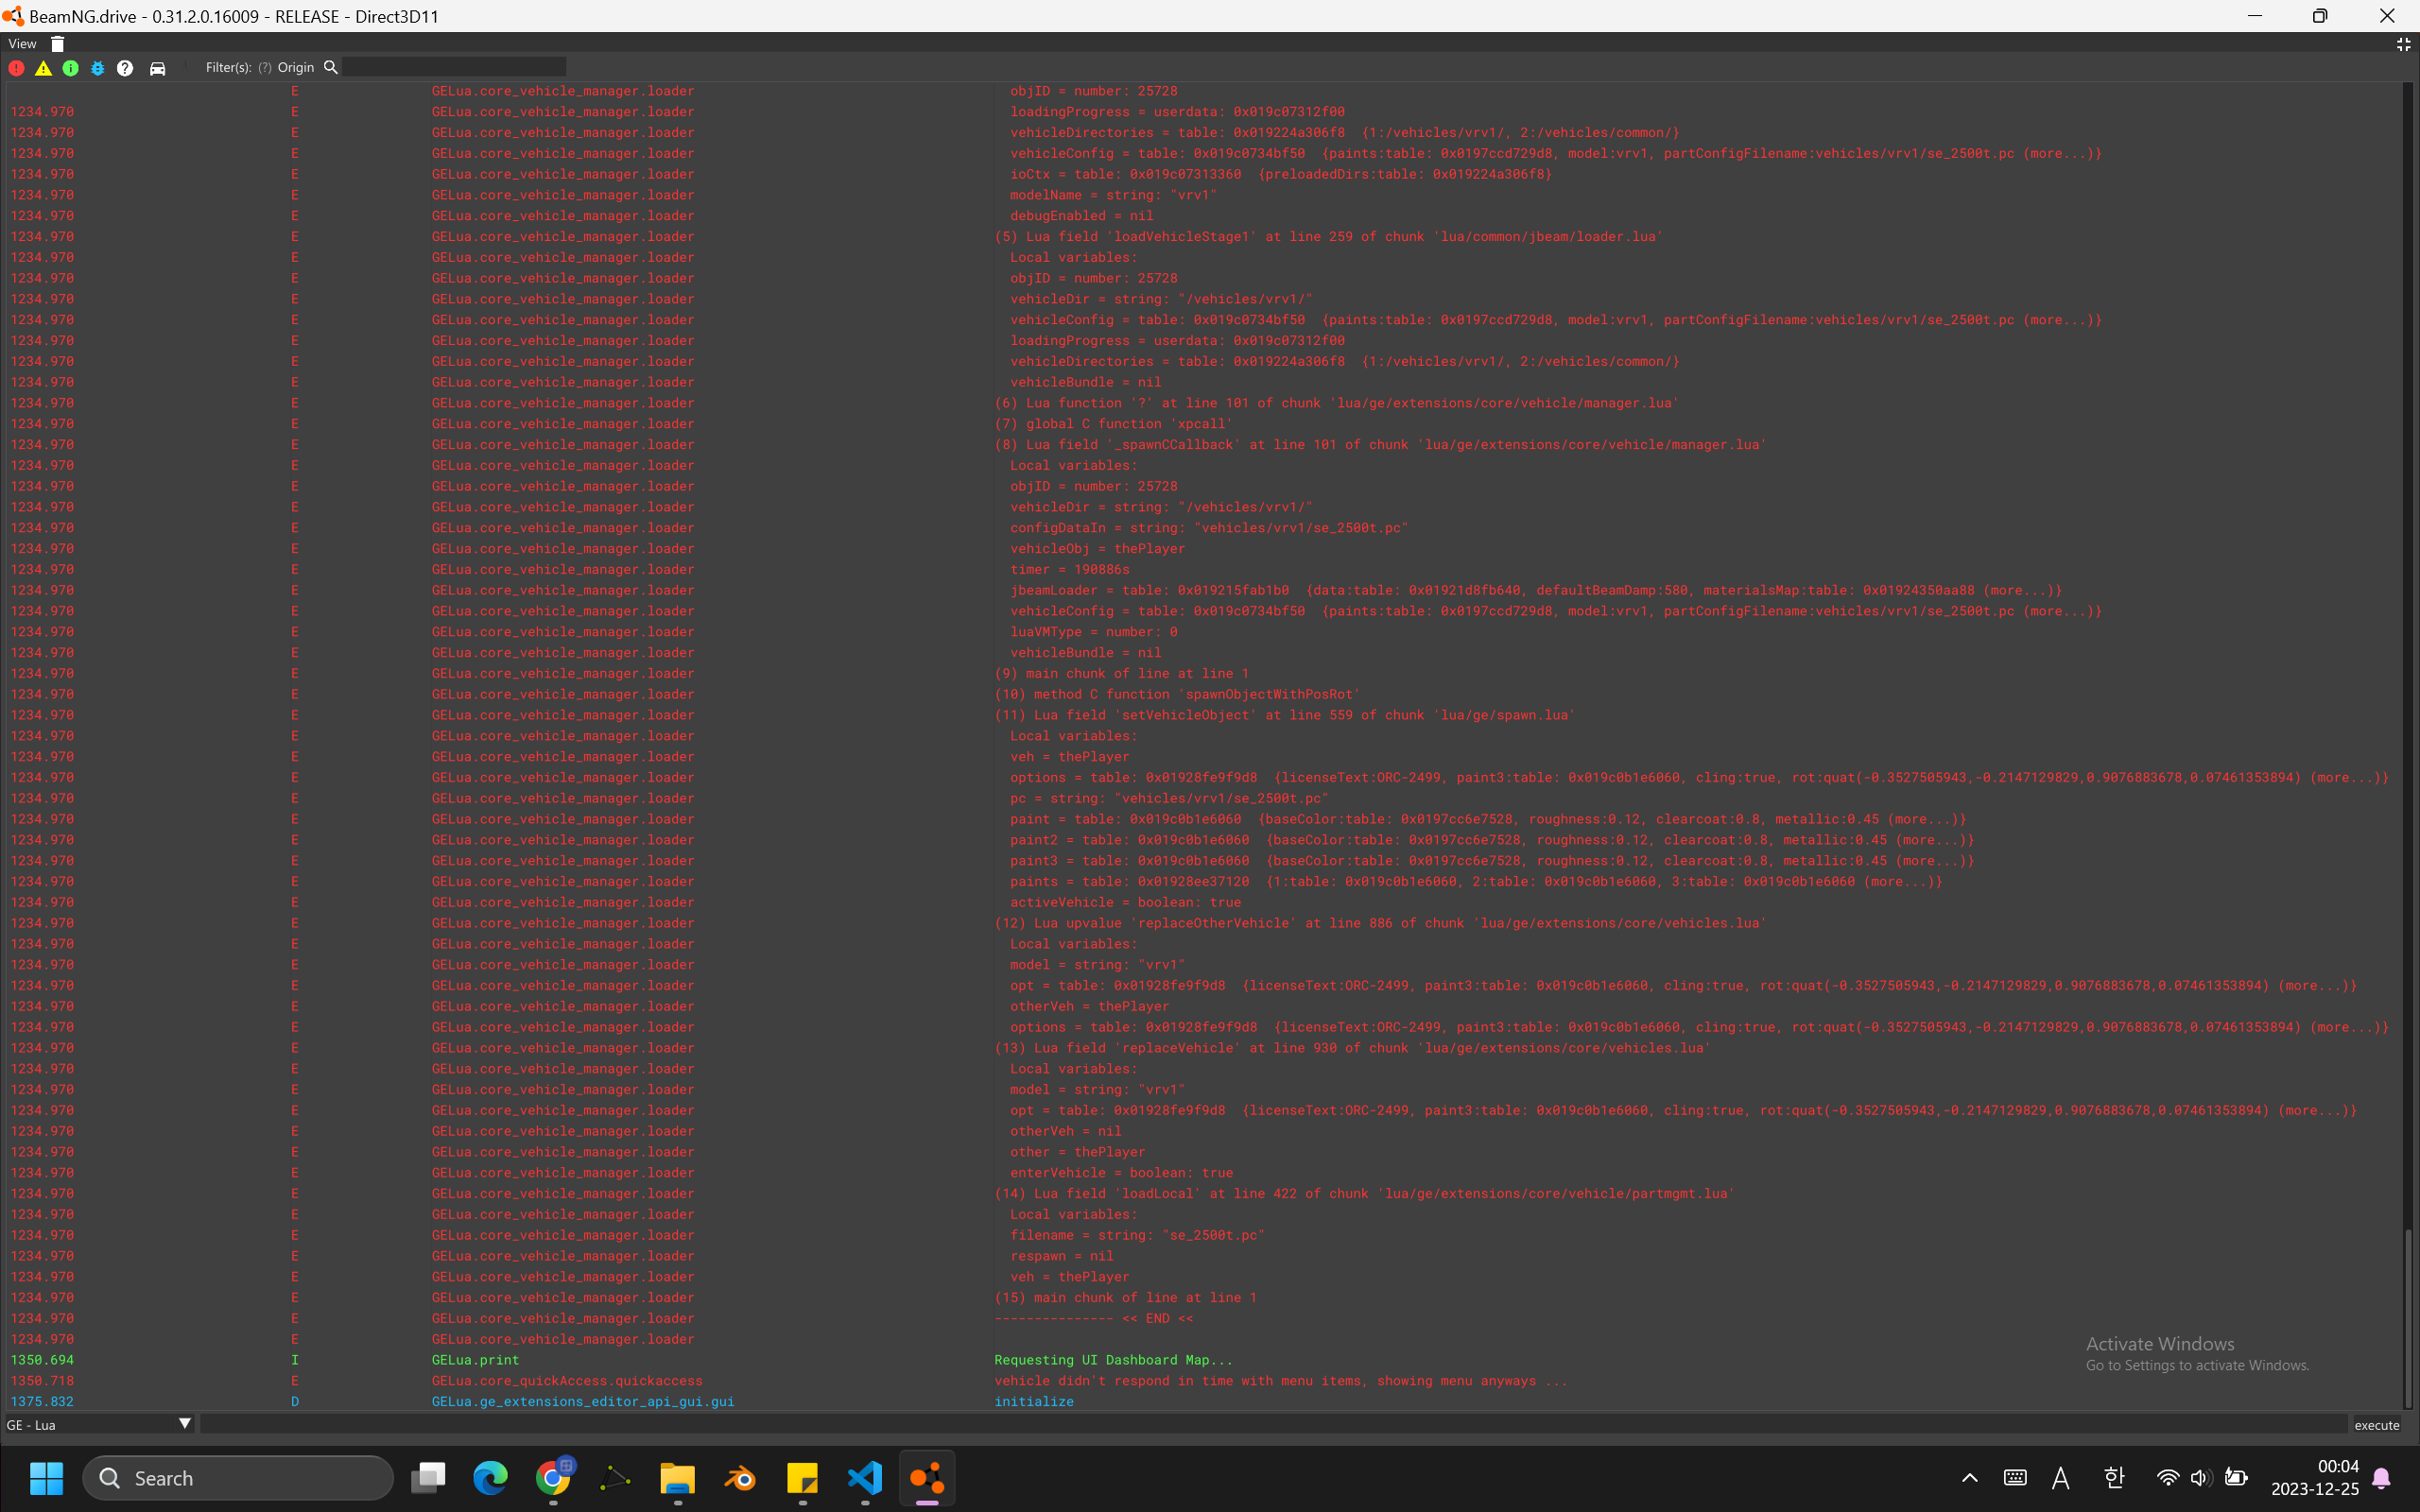This screenshot has width=2420, height=1512.
Task: Click the fullscreen toggle icon at top right
Action: click(2403, 44)
